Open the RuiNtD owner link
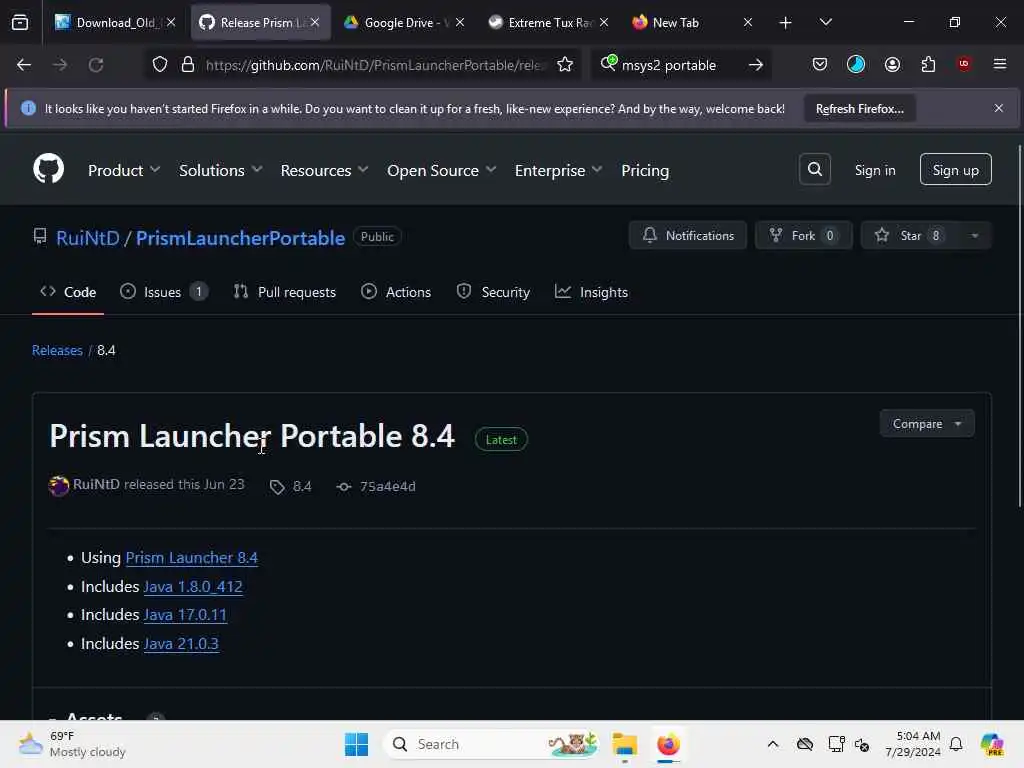 88,238
